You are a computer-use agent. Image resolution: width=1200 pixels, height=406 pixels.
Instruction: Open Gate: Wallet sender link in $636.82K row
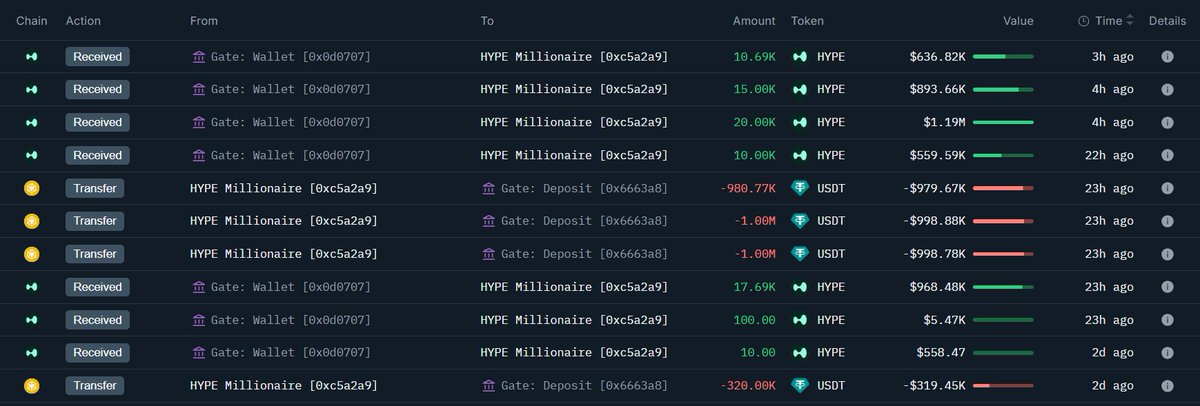(290, 57)
